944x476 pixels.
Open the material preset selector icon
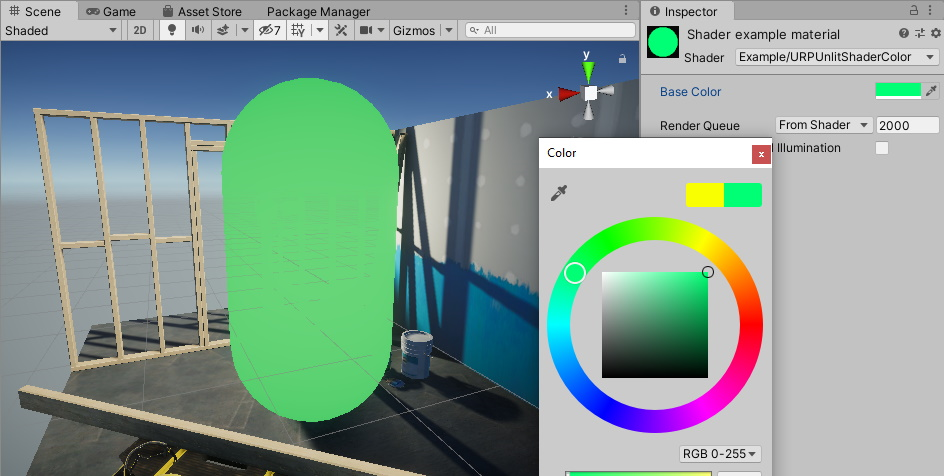click(x=919, y=33)
